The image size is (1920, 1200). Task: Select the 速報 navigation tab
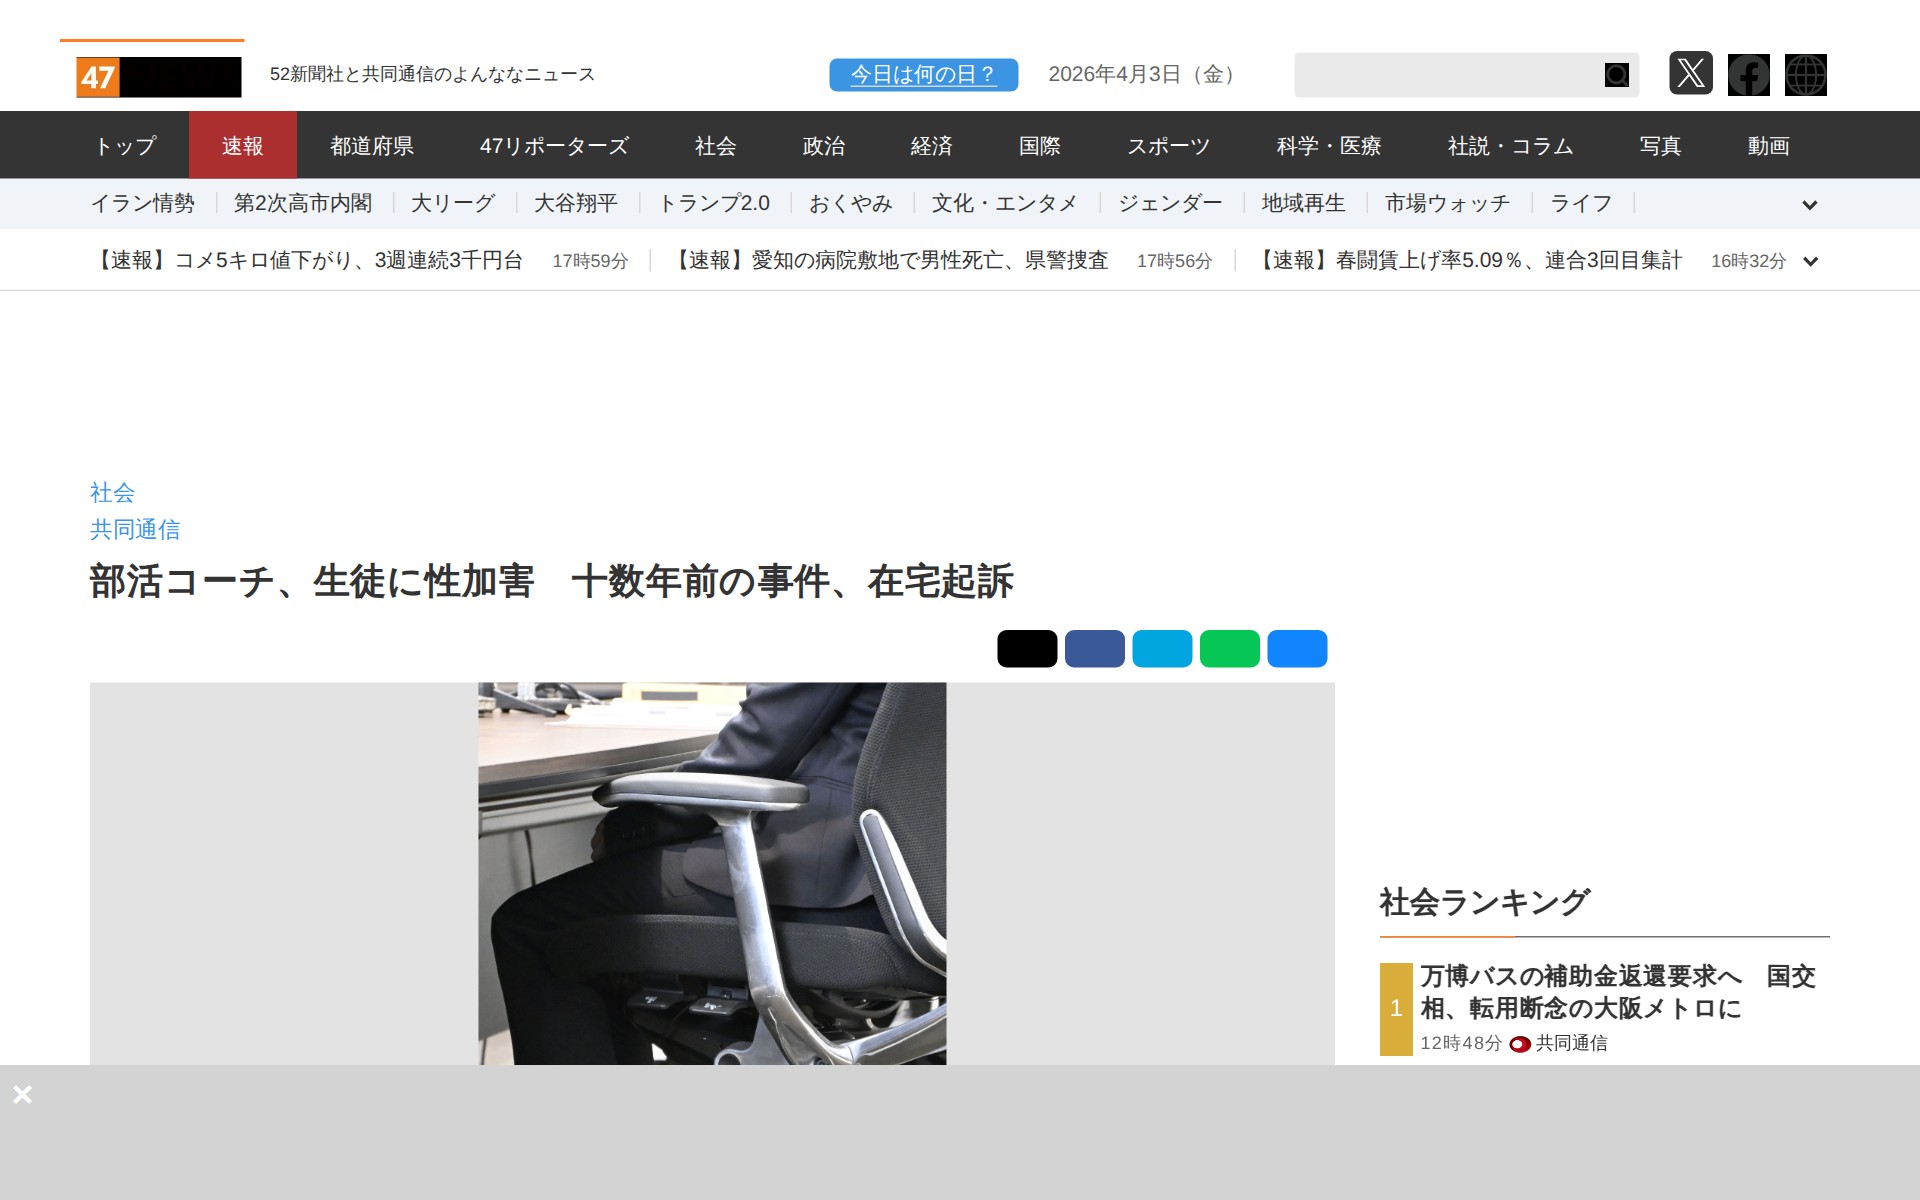click(x=242, y=146)
